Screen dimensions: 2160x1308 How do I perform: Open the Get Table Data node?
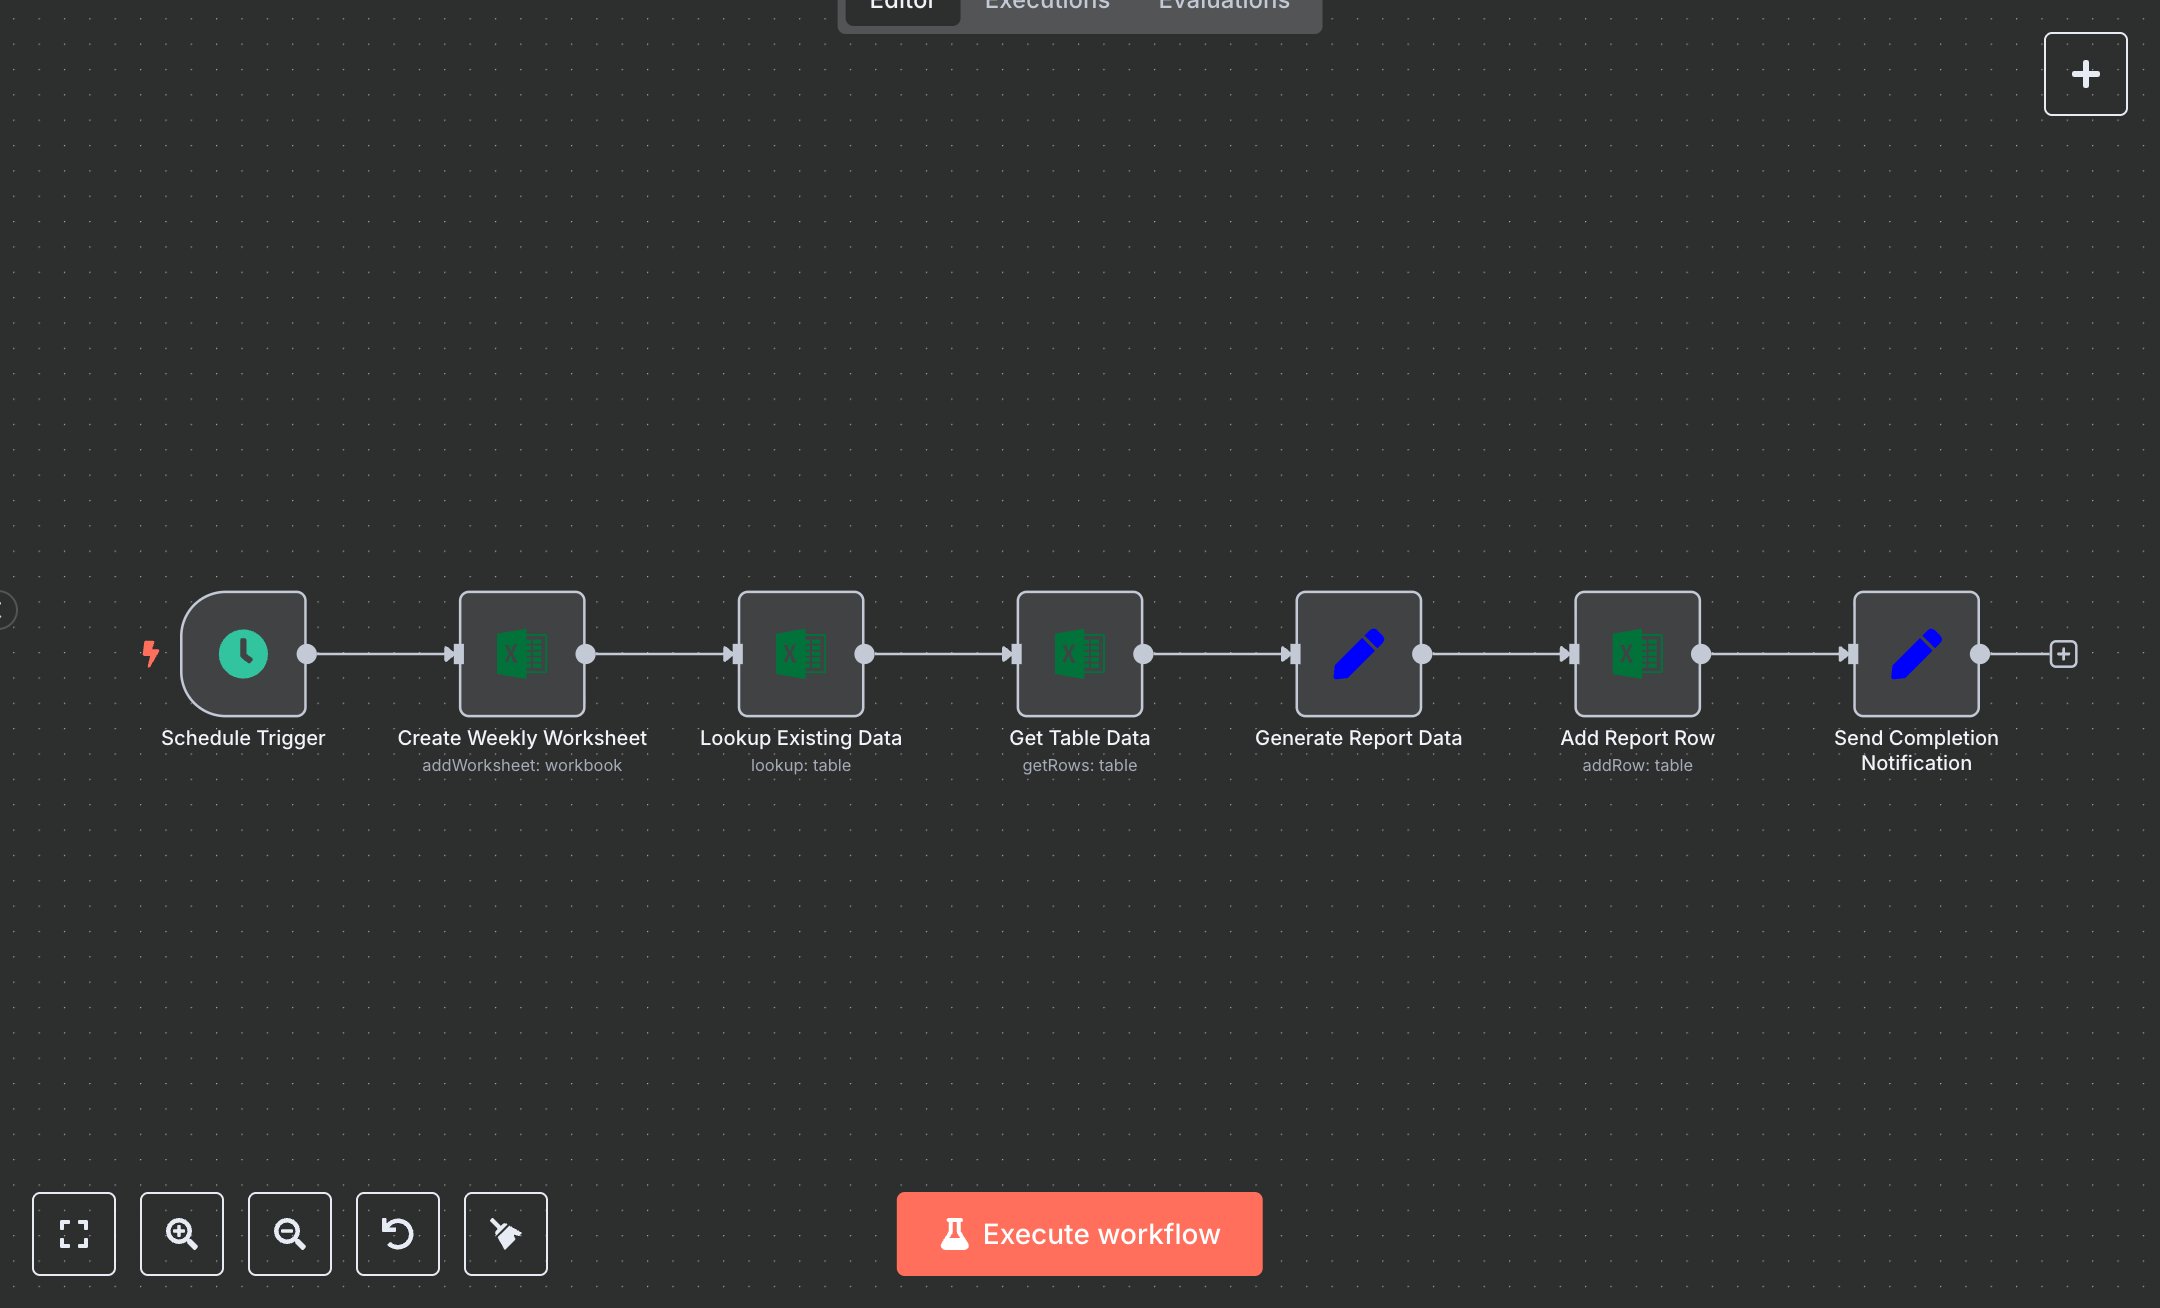[1080, 654]
